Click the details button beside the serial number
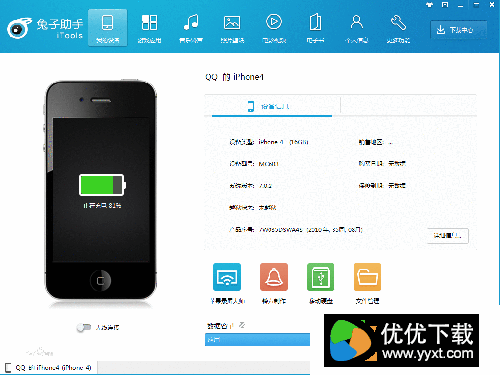 coord(448,236)
